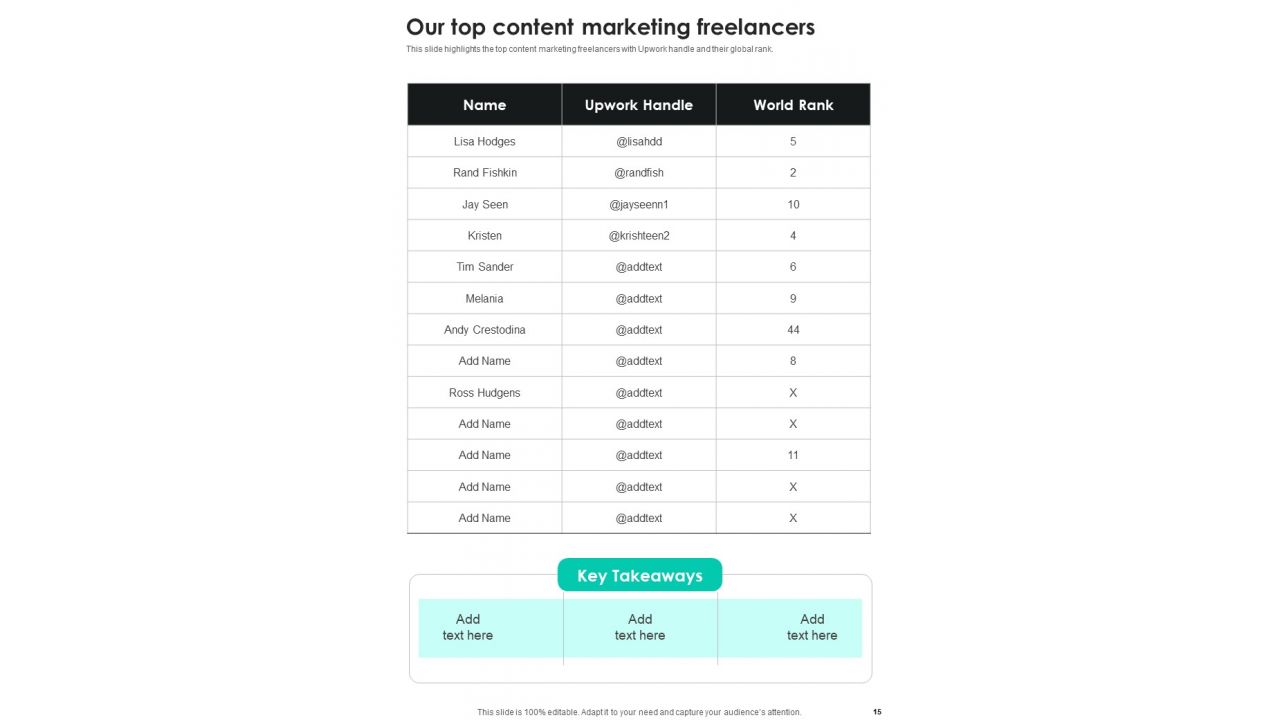Click the World Rank column header
This screenshot has width=1280, height=720.
793,105
